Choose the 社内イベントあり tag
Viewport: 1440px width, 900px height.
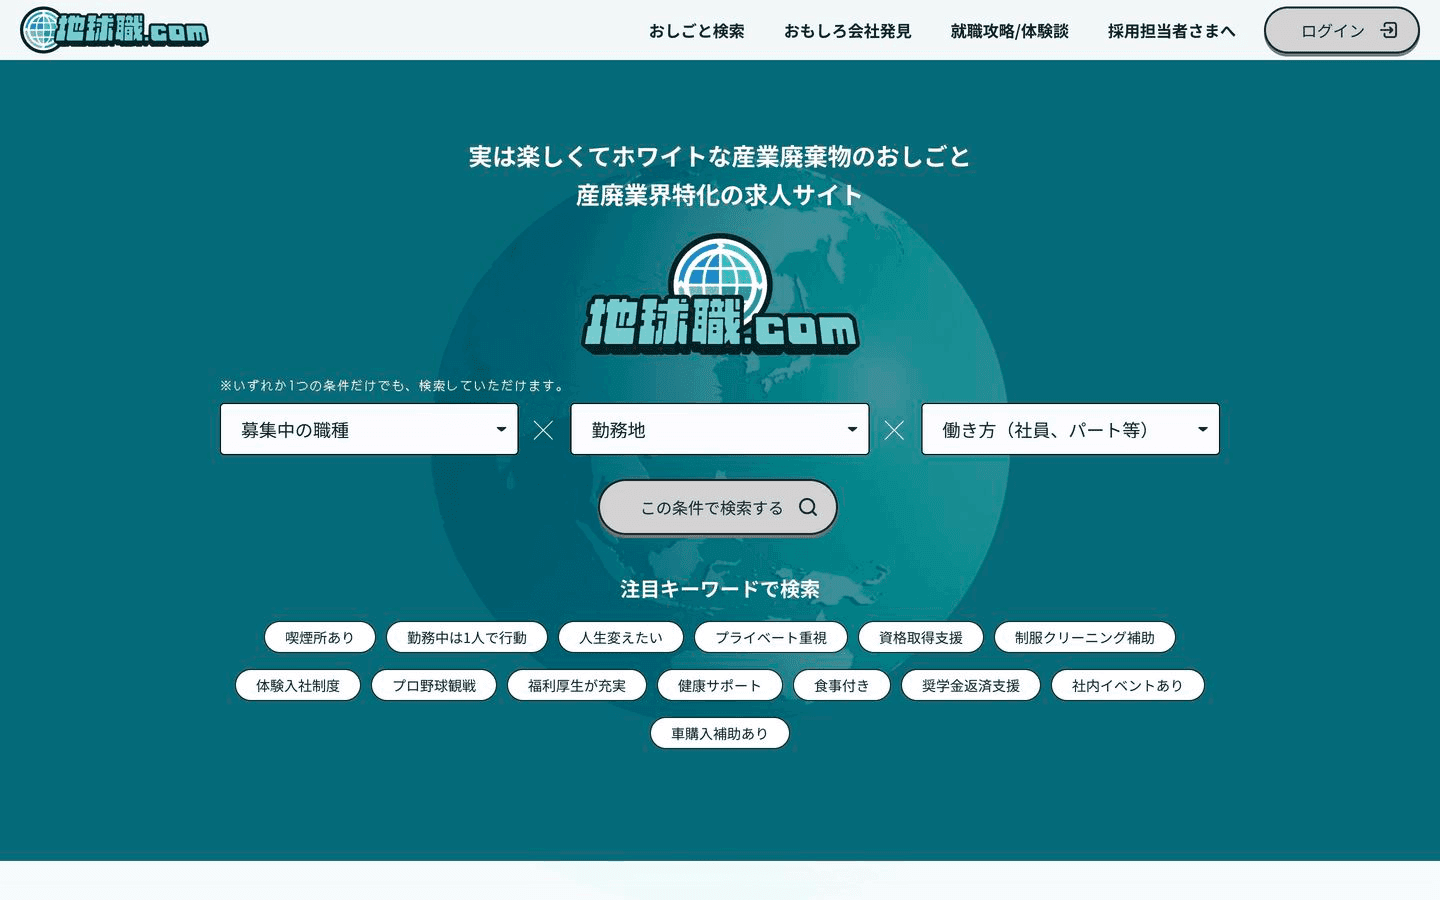pyautogui.click(x=1128, y=685)
